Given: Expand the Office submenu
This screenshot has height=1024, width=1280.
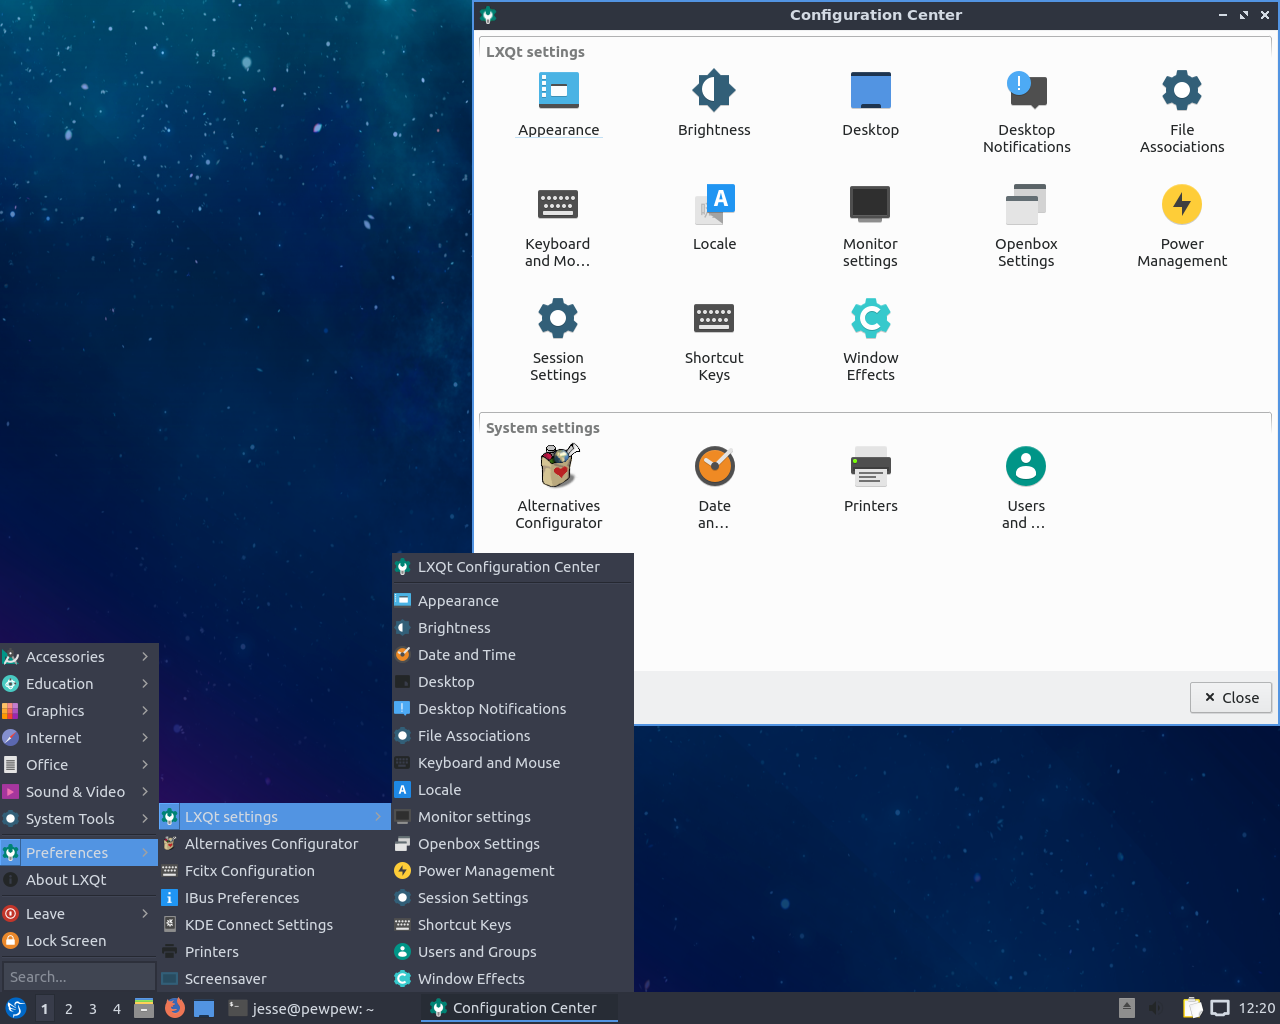Looking at the screenshot, I should (79, 765).
